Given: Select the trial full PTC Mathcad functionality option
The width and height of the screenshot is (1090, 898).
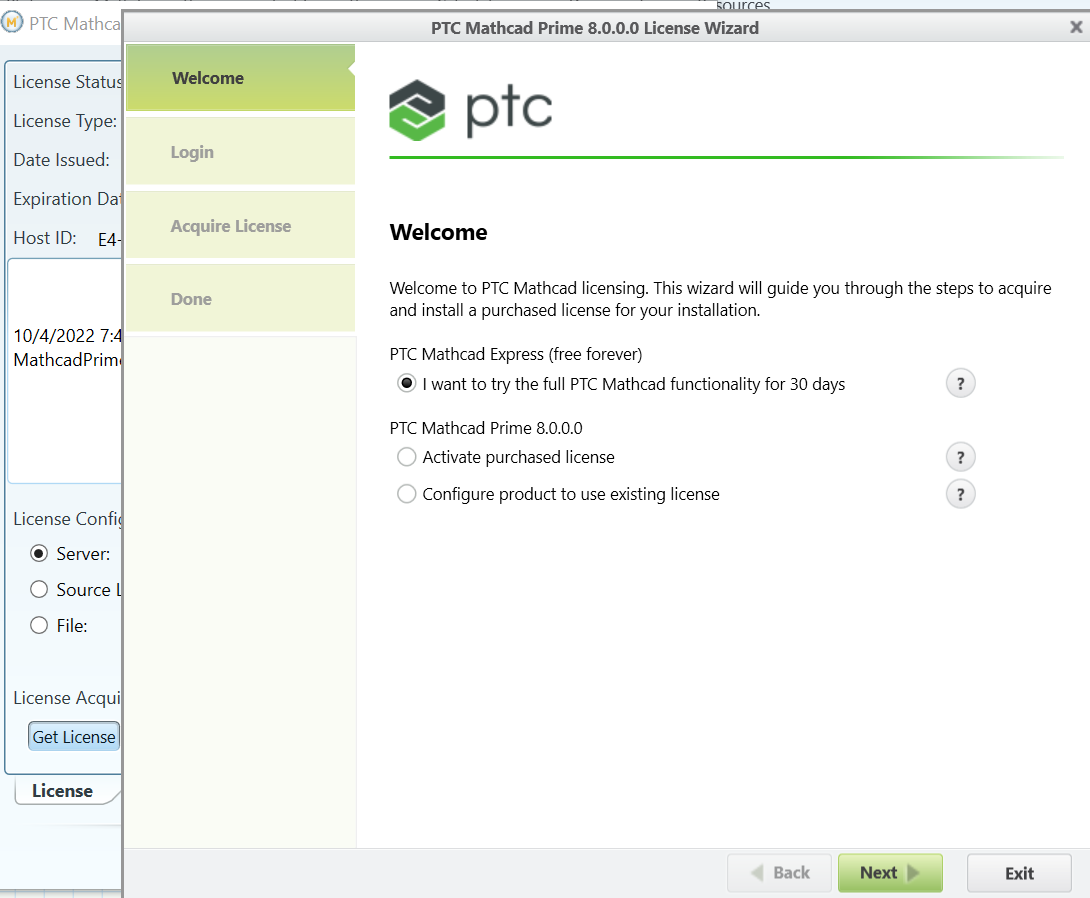Looking at the screenshot, I should point(406,383).
